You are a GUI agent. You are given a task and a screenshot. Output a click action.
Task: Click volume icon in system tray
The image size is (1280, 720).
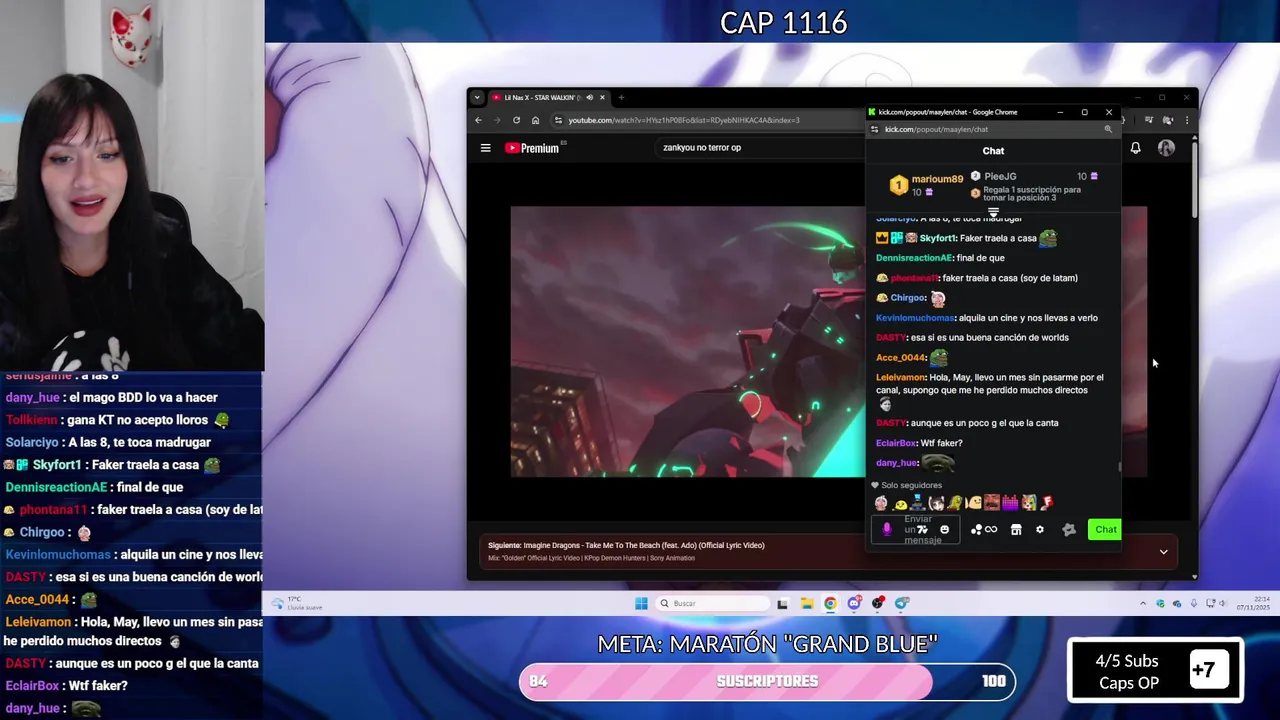pyautogui.click(x=1222, y=603)
